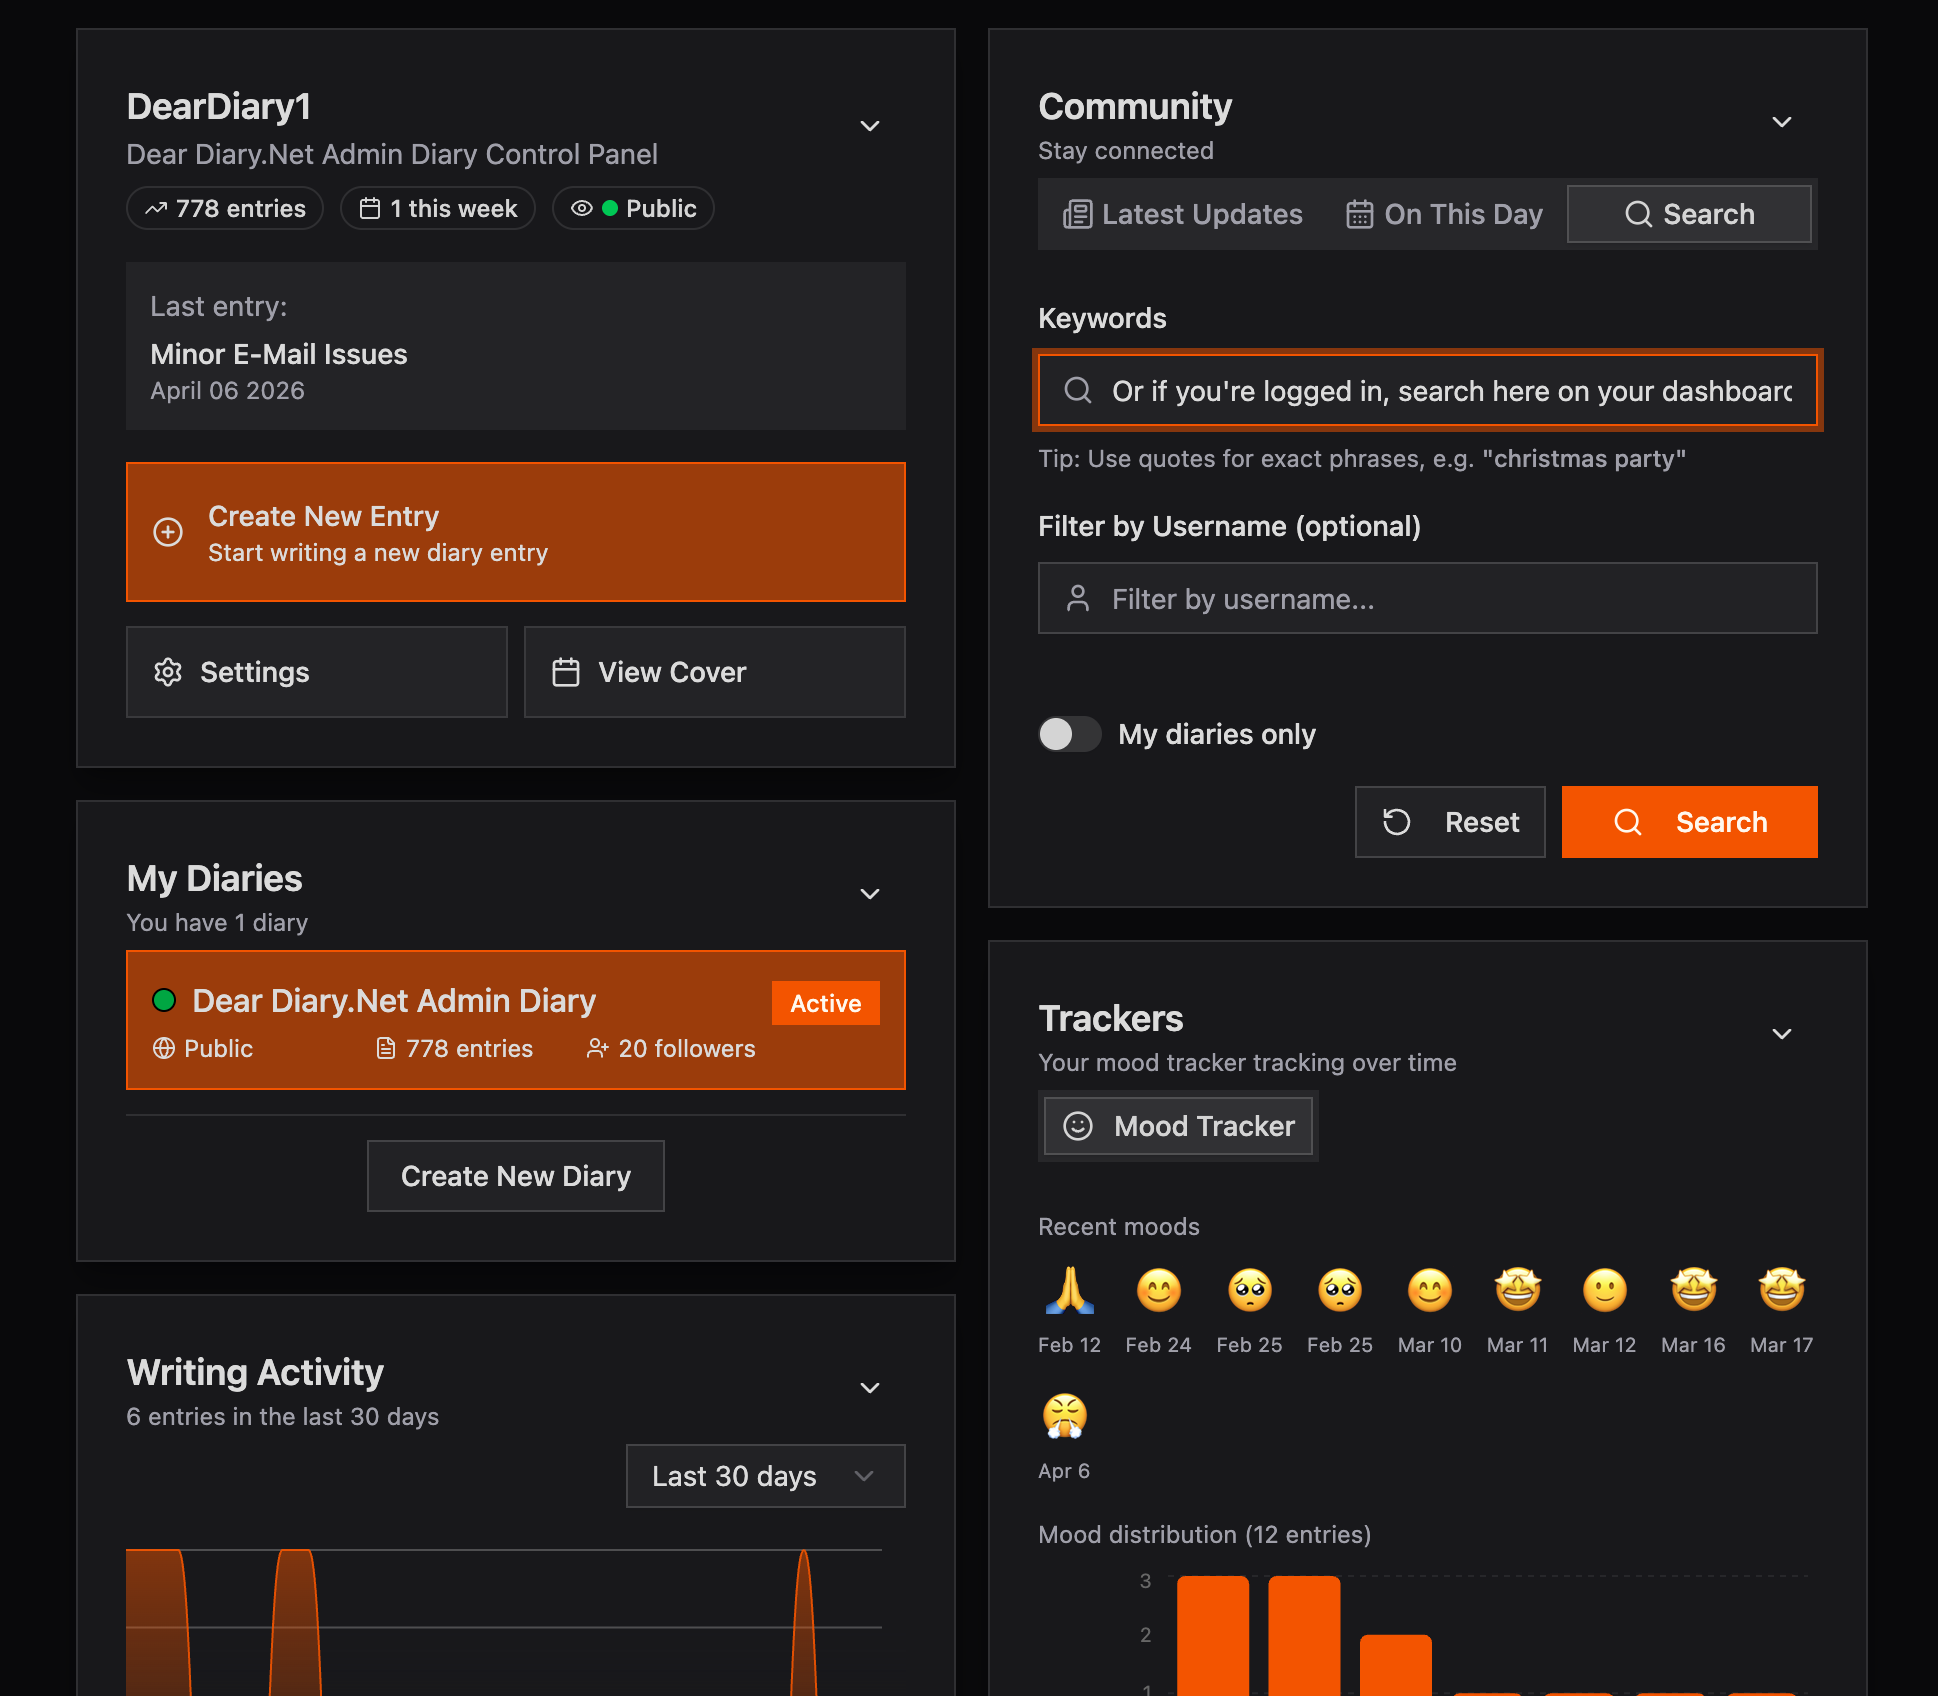Open the Last 30 days dropdown
The width and height of the screenshot is (1938, 1696).
766,1476
